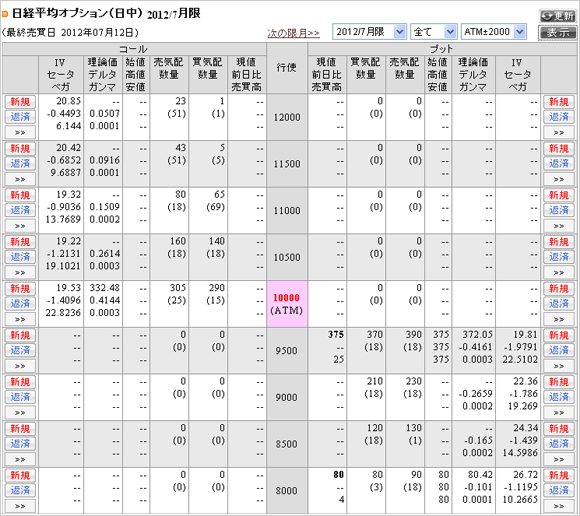
Task: Click put bid price 210 for 9000
Action: click(x=374, y=381)
